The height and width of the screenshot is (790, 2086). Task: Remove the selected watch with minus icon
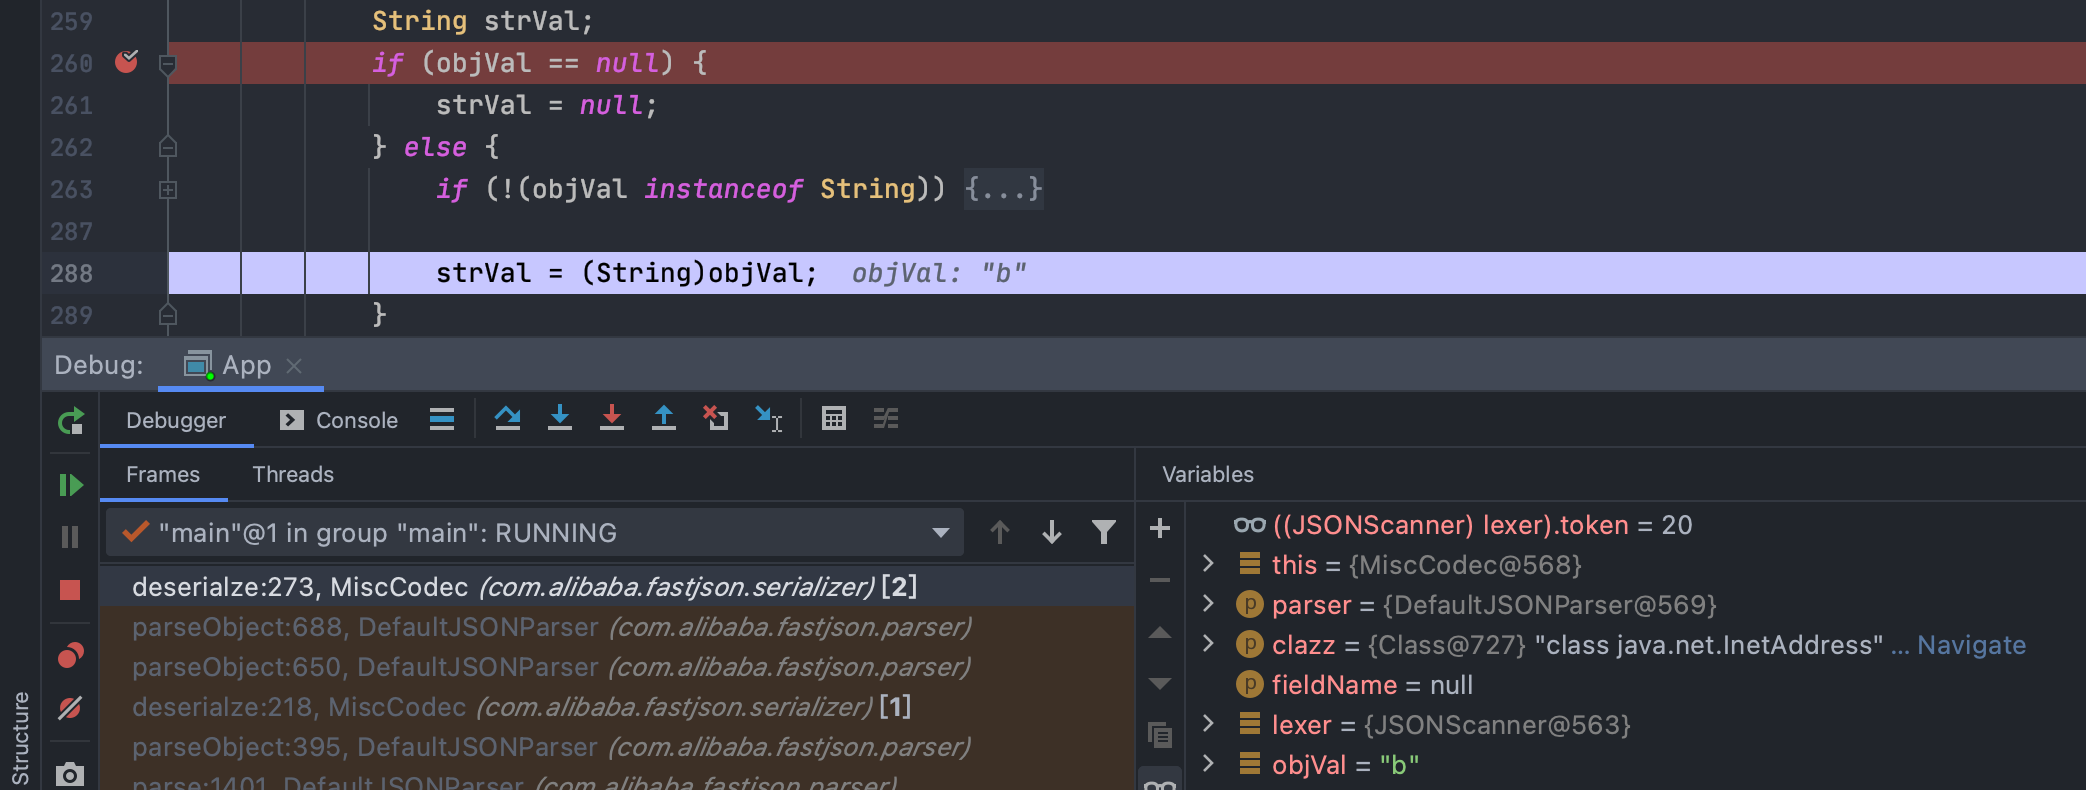[1160, 580]
